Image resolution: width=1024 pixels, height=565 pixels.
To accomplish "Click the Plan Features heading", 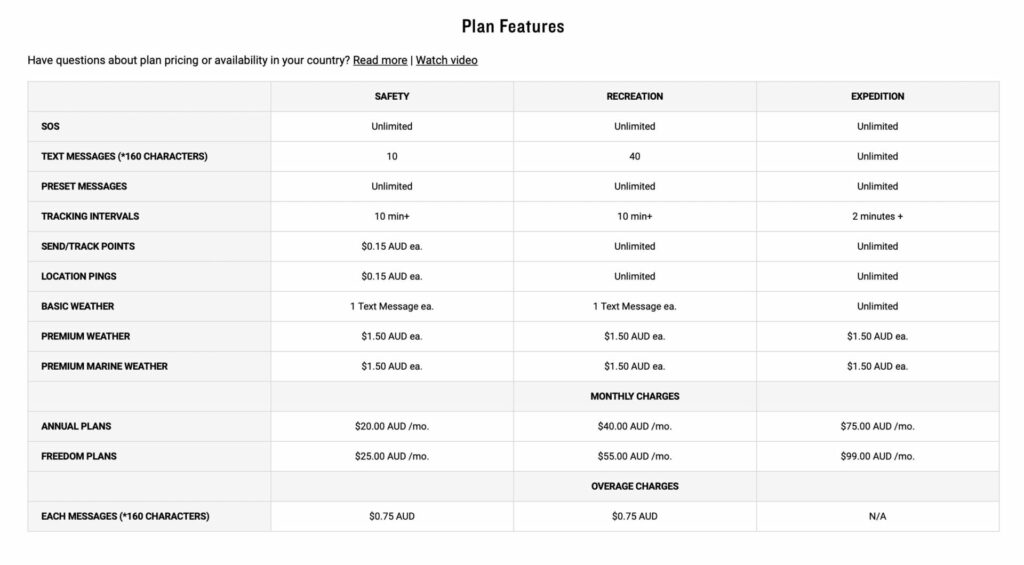I will 512,27.
